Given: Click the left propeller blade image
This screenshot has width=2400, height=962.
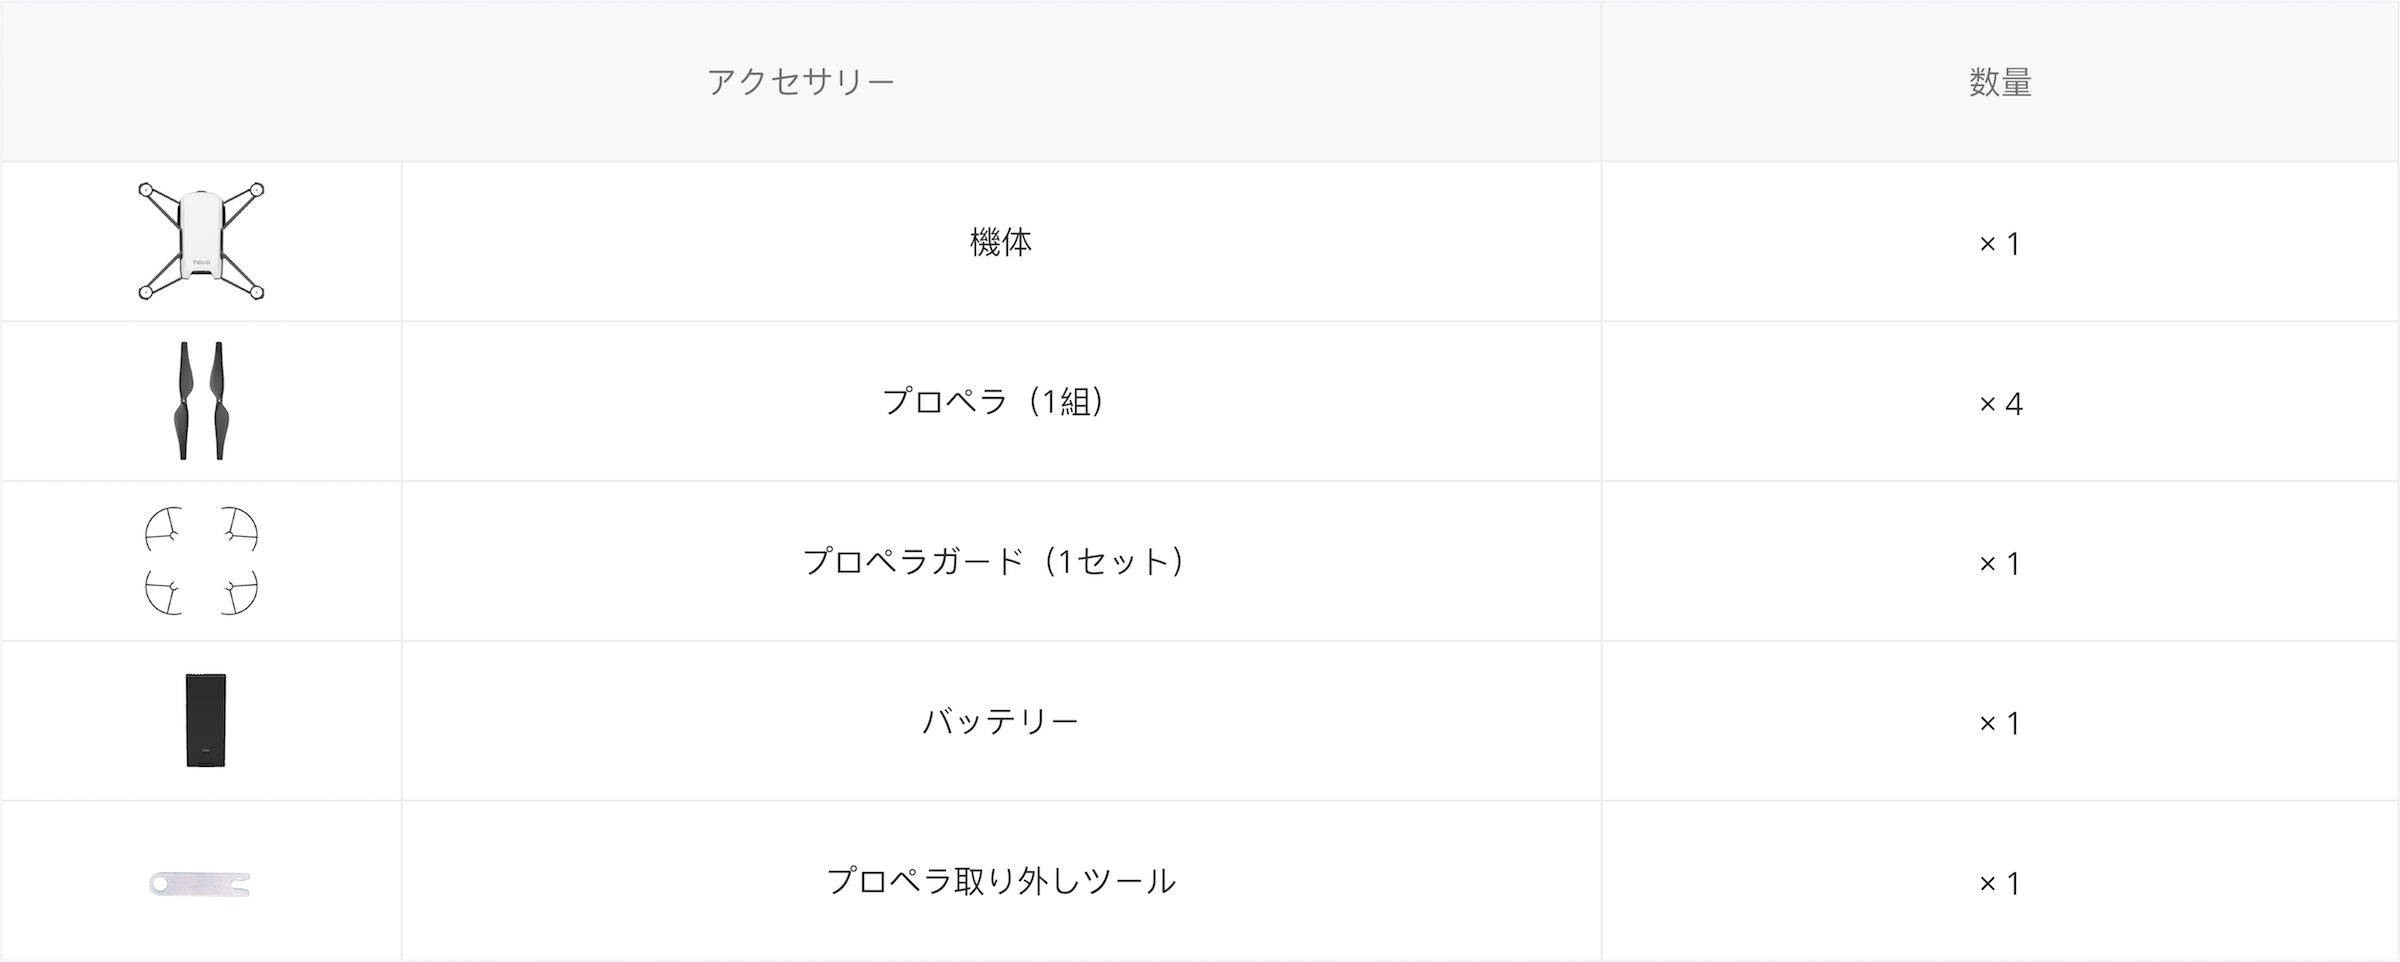Looking at the screenshot, I should coord(184,401).
